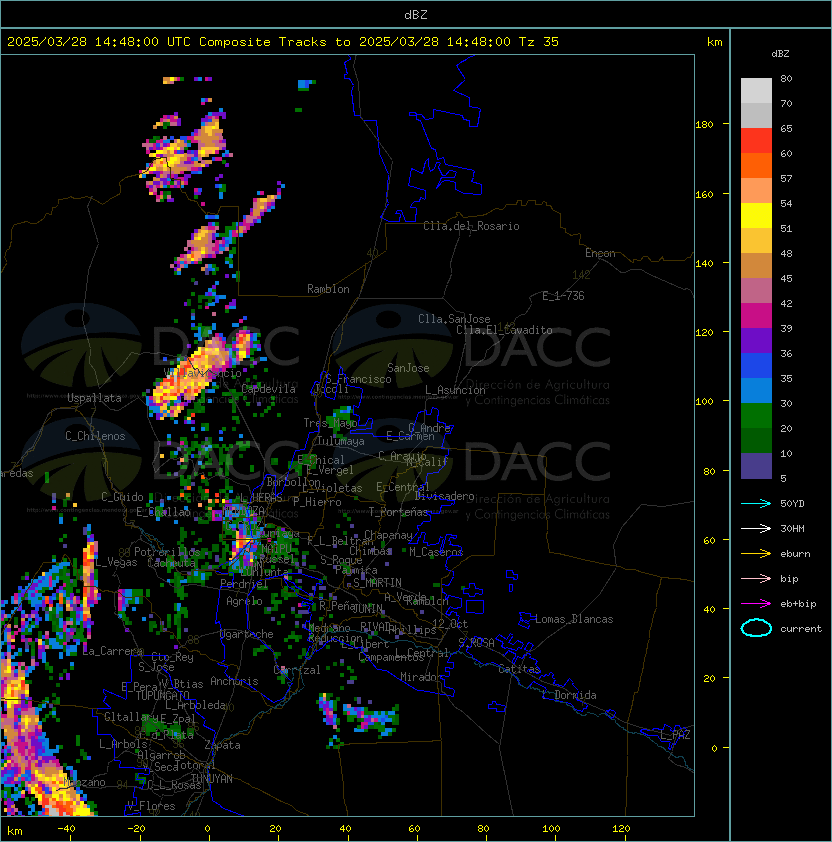Select the light gray 70-80 dBZ swatch
Image resolution: width=832 pixels, height=842 pixels.
[x=756, y=91]
